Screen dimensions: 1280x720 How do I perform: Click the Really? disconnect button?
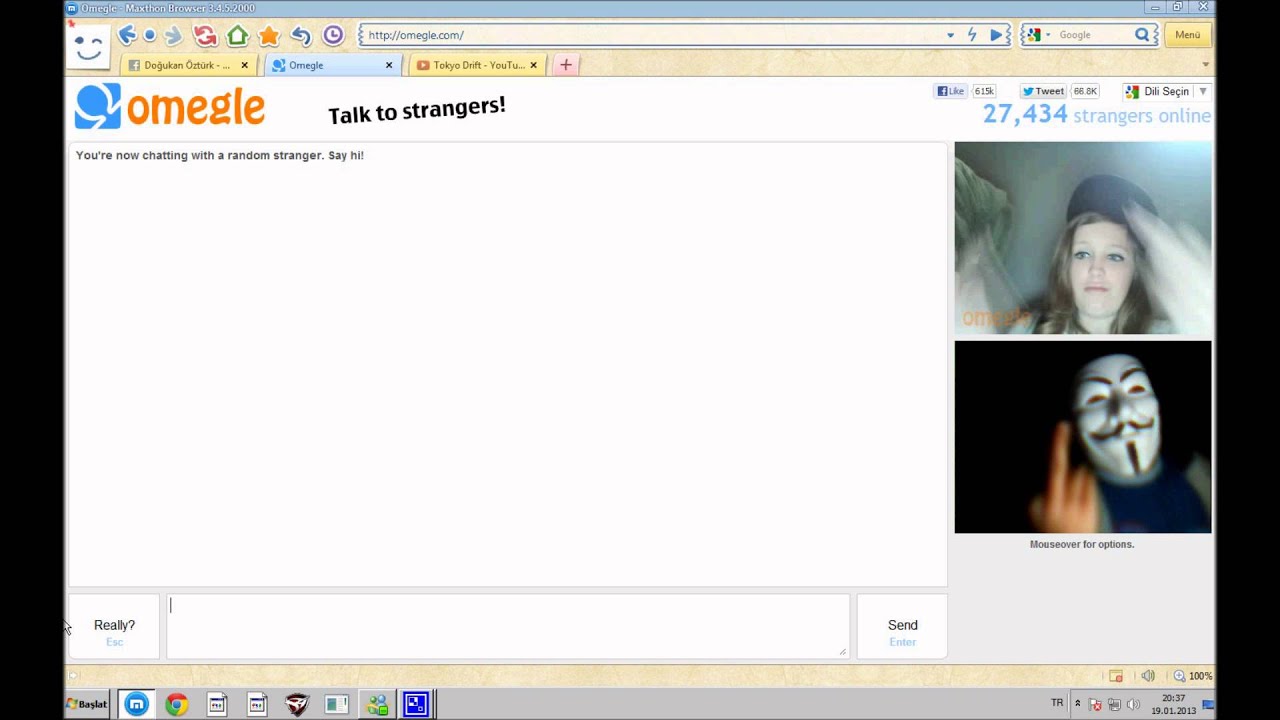pyautogui.click(x=114, y=627)
